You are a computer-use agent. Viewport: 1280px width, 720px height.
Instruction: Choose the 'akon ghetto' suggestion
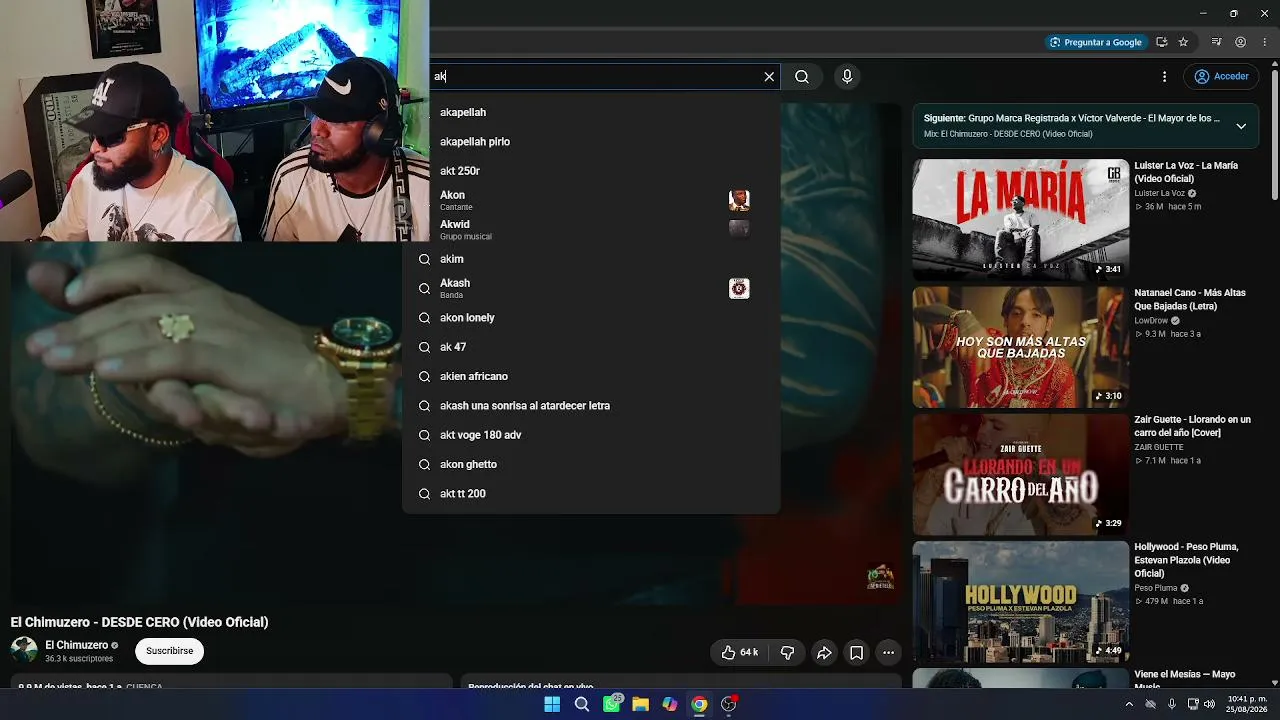pyautogui.click(x=591, y=464)
